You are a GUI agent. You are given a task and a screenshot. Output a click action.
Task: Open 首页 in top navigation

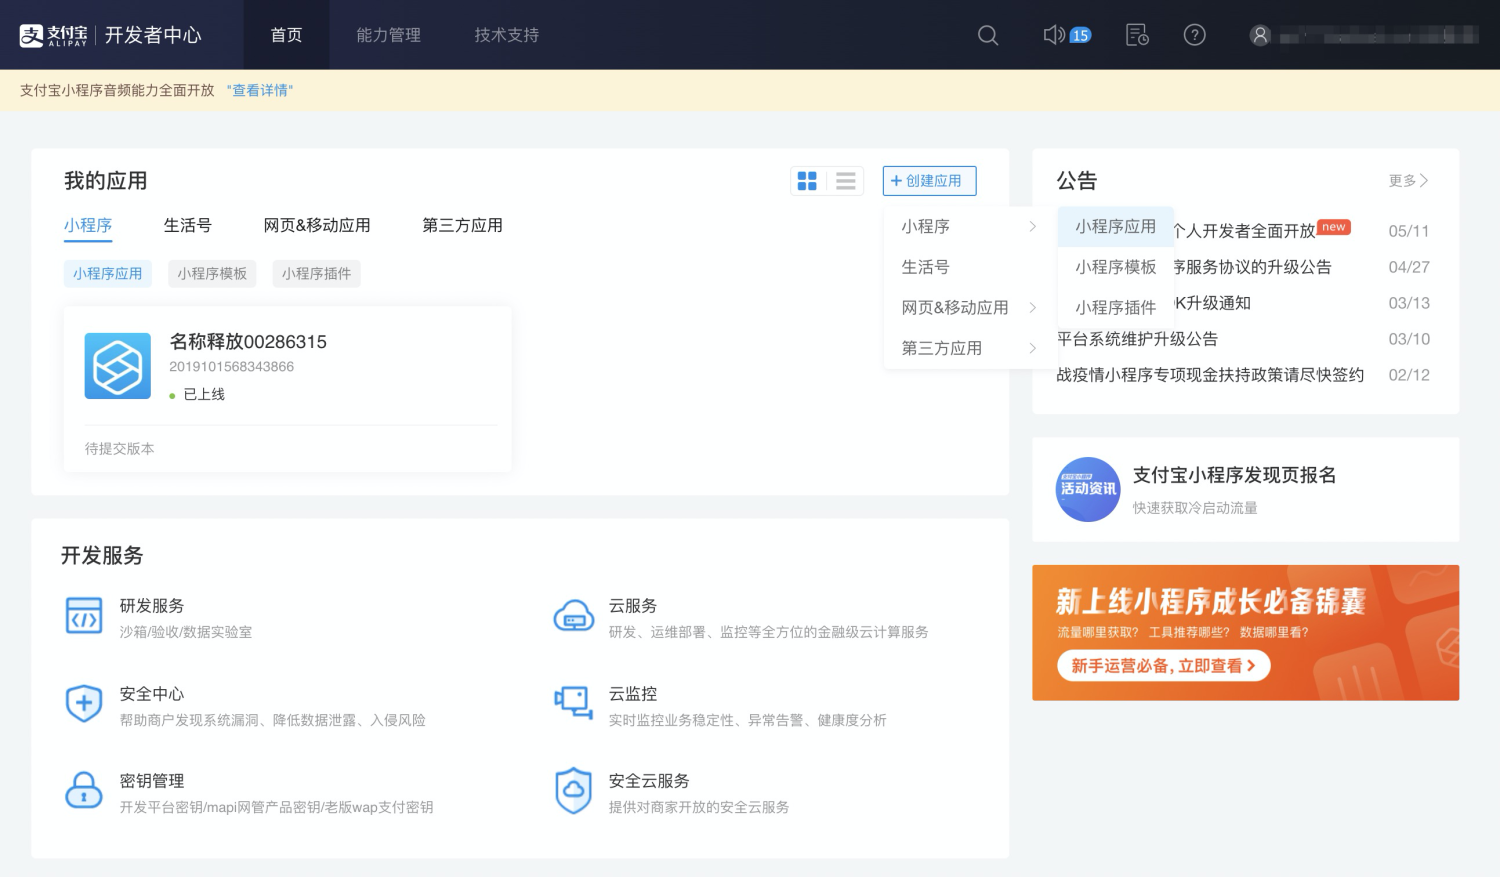[x=286, y=35]
